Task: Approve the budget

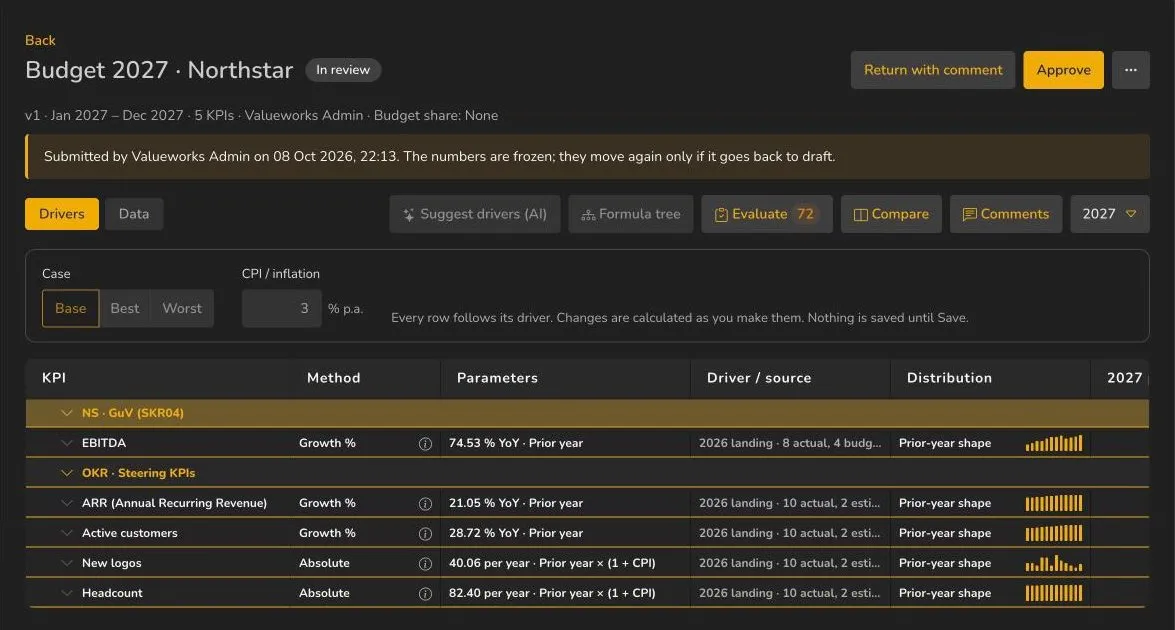Action: (1063, 70)
